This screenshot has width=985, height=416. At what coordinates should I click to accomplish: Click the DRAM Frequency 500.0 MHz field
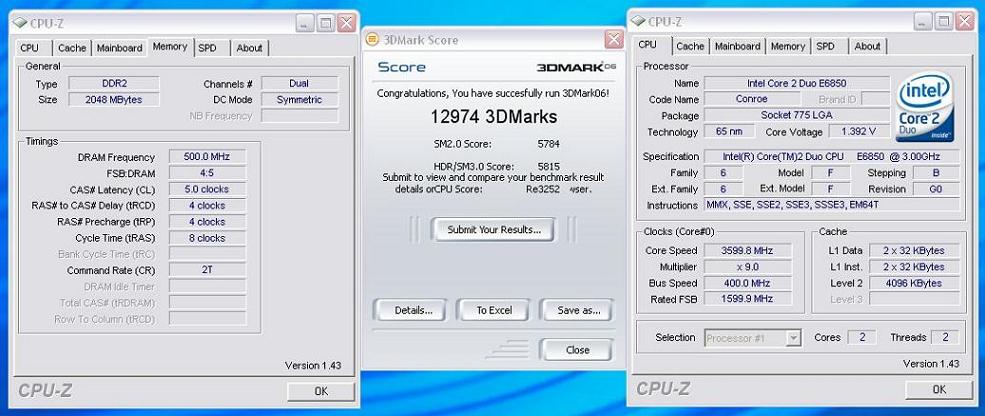click(207, 156)
